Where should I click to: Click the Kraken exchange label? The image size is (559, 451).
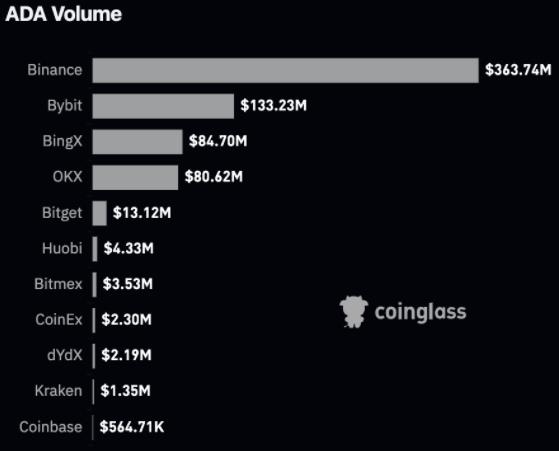[58, 391]
